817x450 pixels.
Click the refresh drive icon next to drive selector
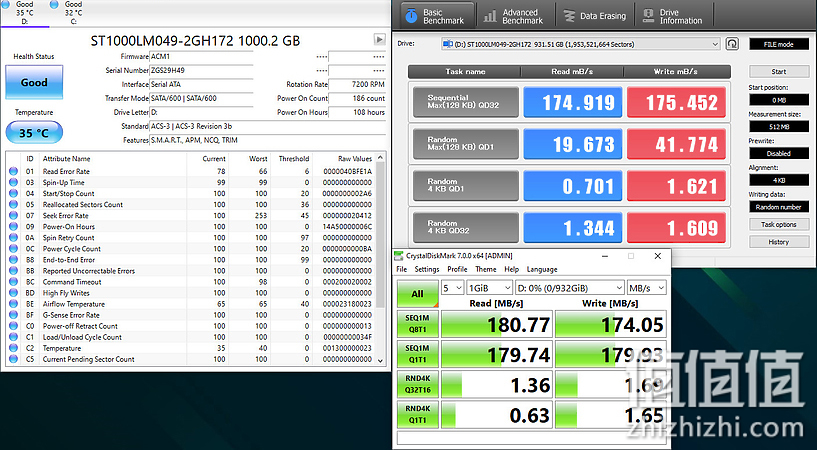click(732, 44)
